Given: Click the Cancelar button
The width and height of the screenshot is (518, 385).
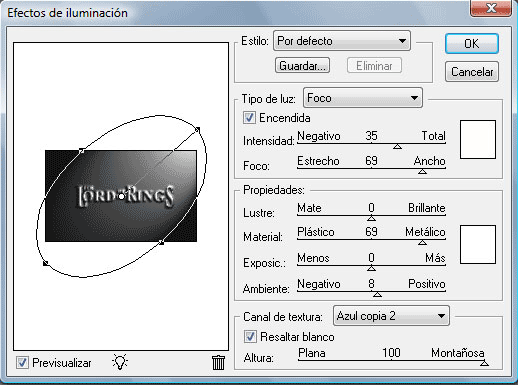Looking at the screenshot, I should [472, 71].
